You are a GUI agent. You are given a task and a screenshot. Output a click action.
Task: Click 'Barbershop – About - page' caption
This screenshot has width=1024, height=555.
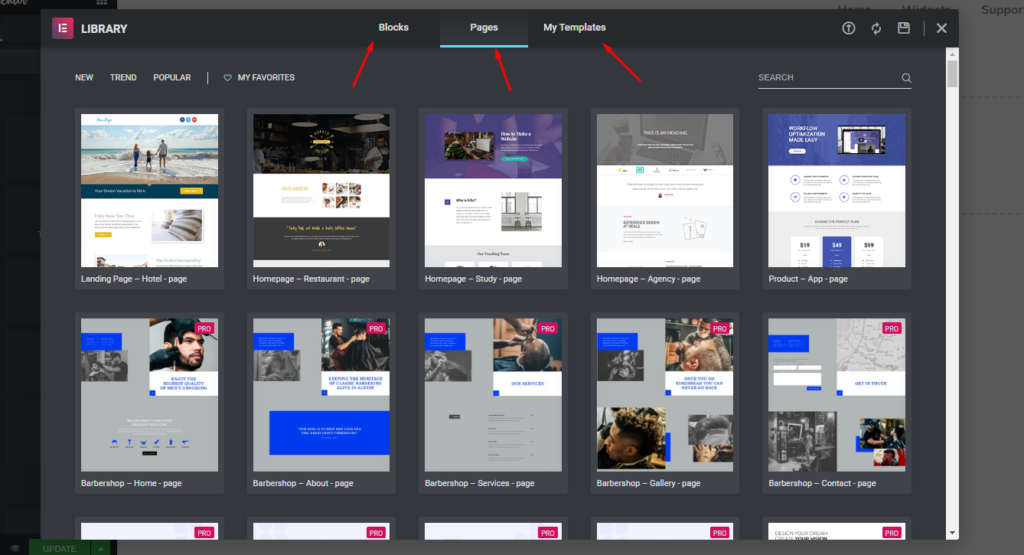[303, 483]
